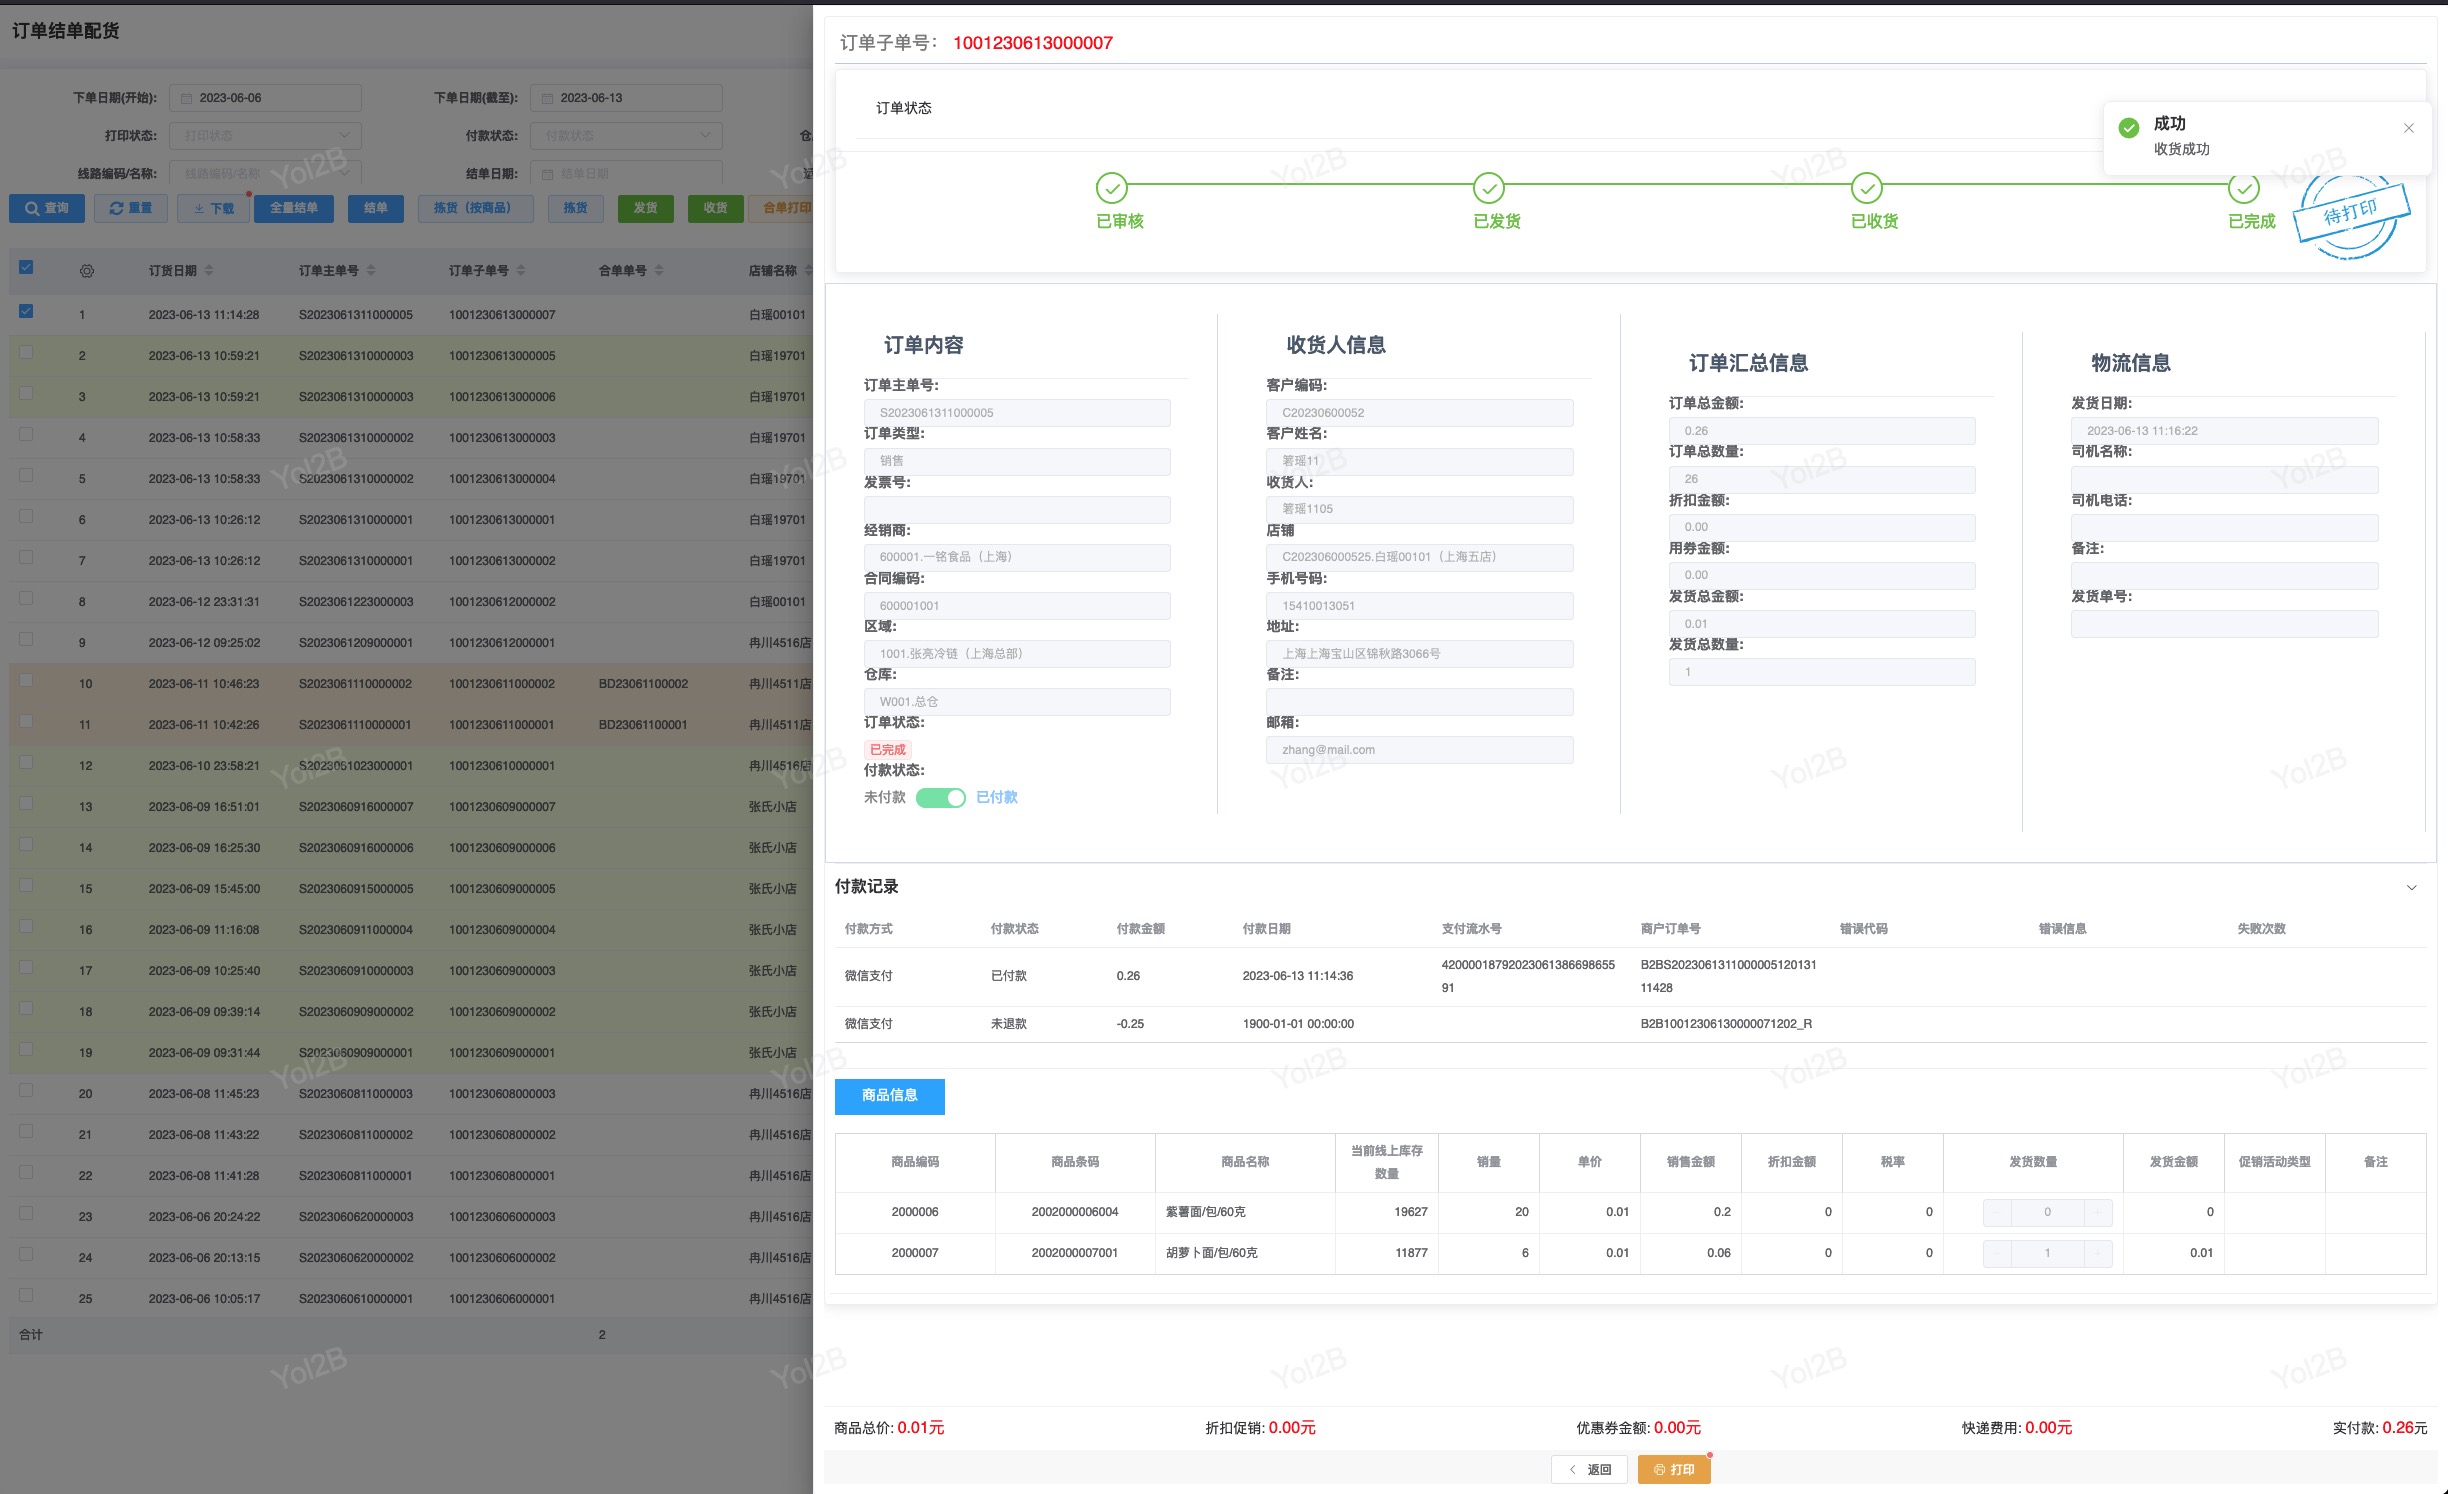This screenshot has width=2448, height=1494.
Task: Click the 打印 print button
Action: [x=1673, y=1469]
